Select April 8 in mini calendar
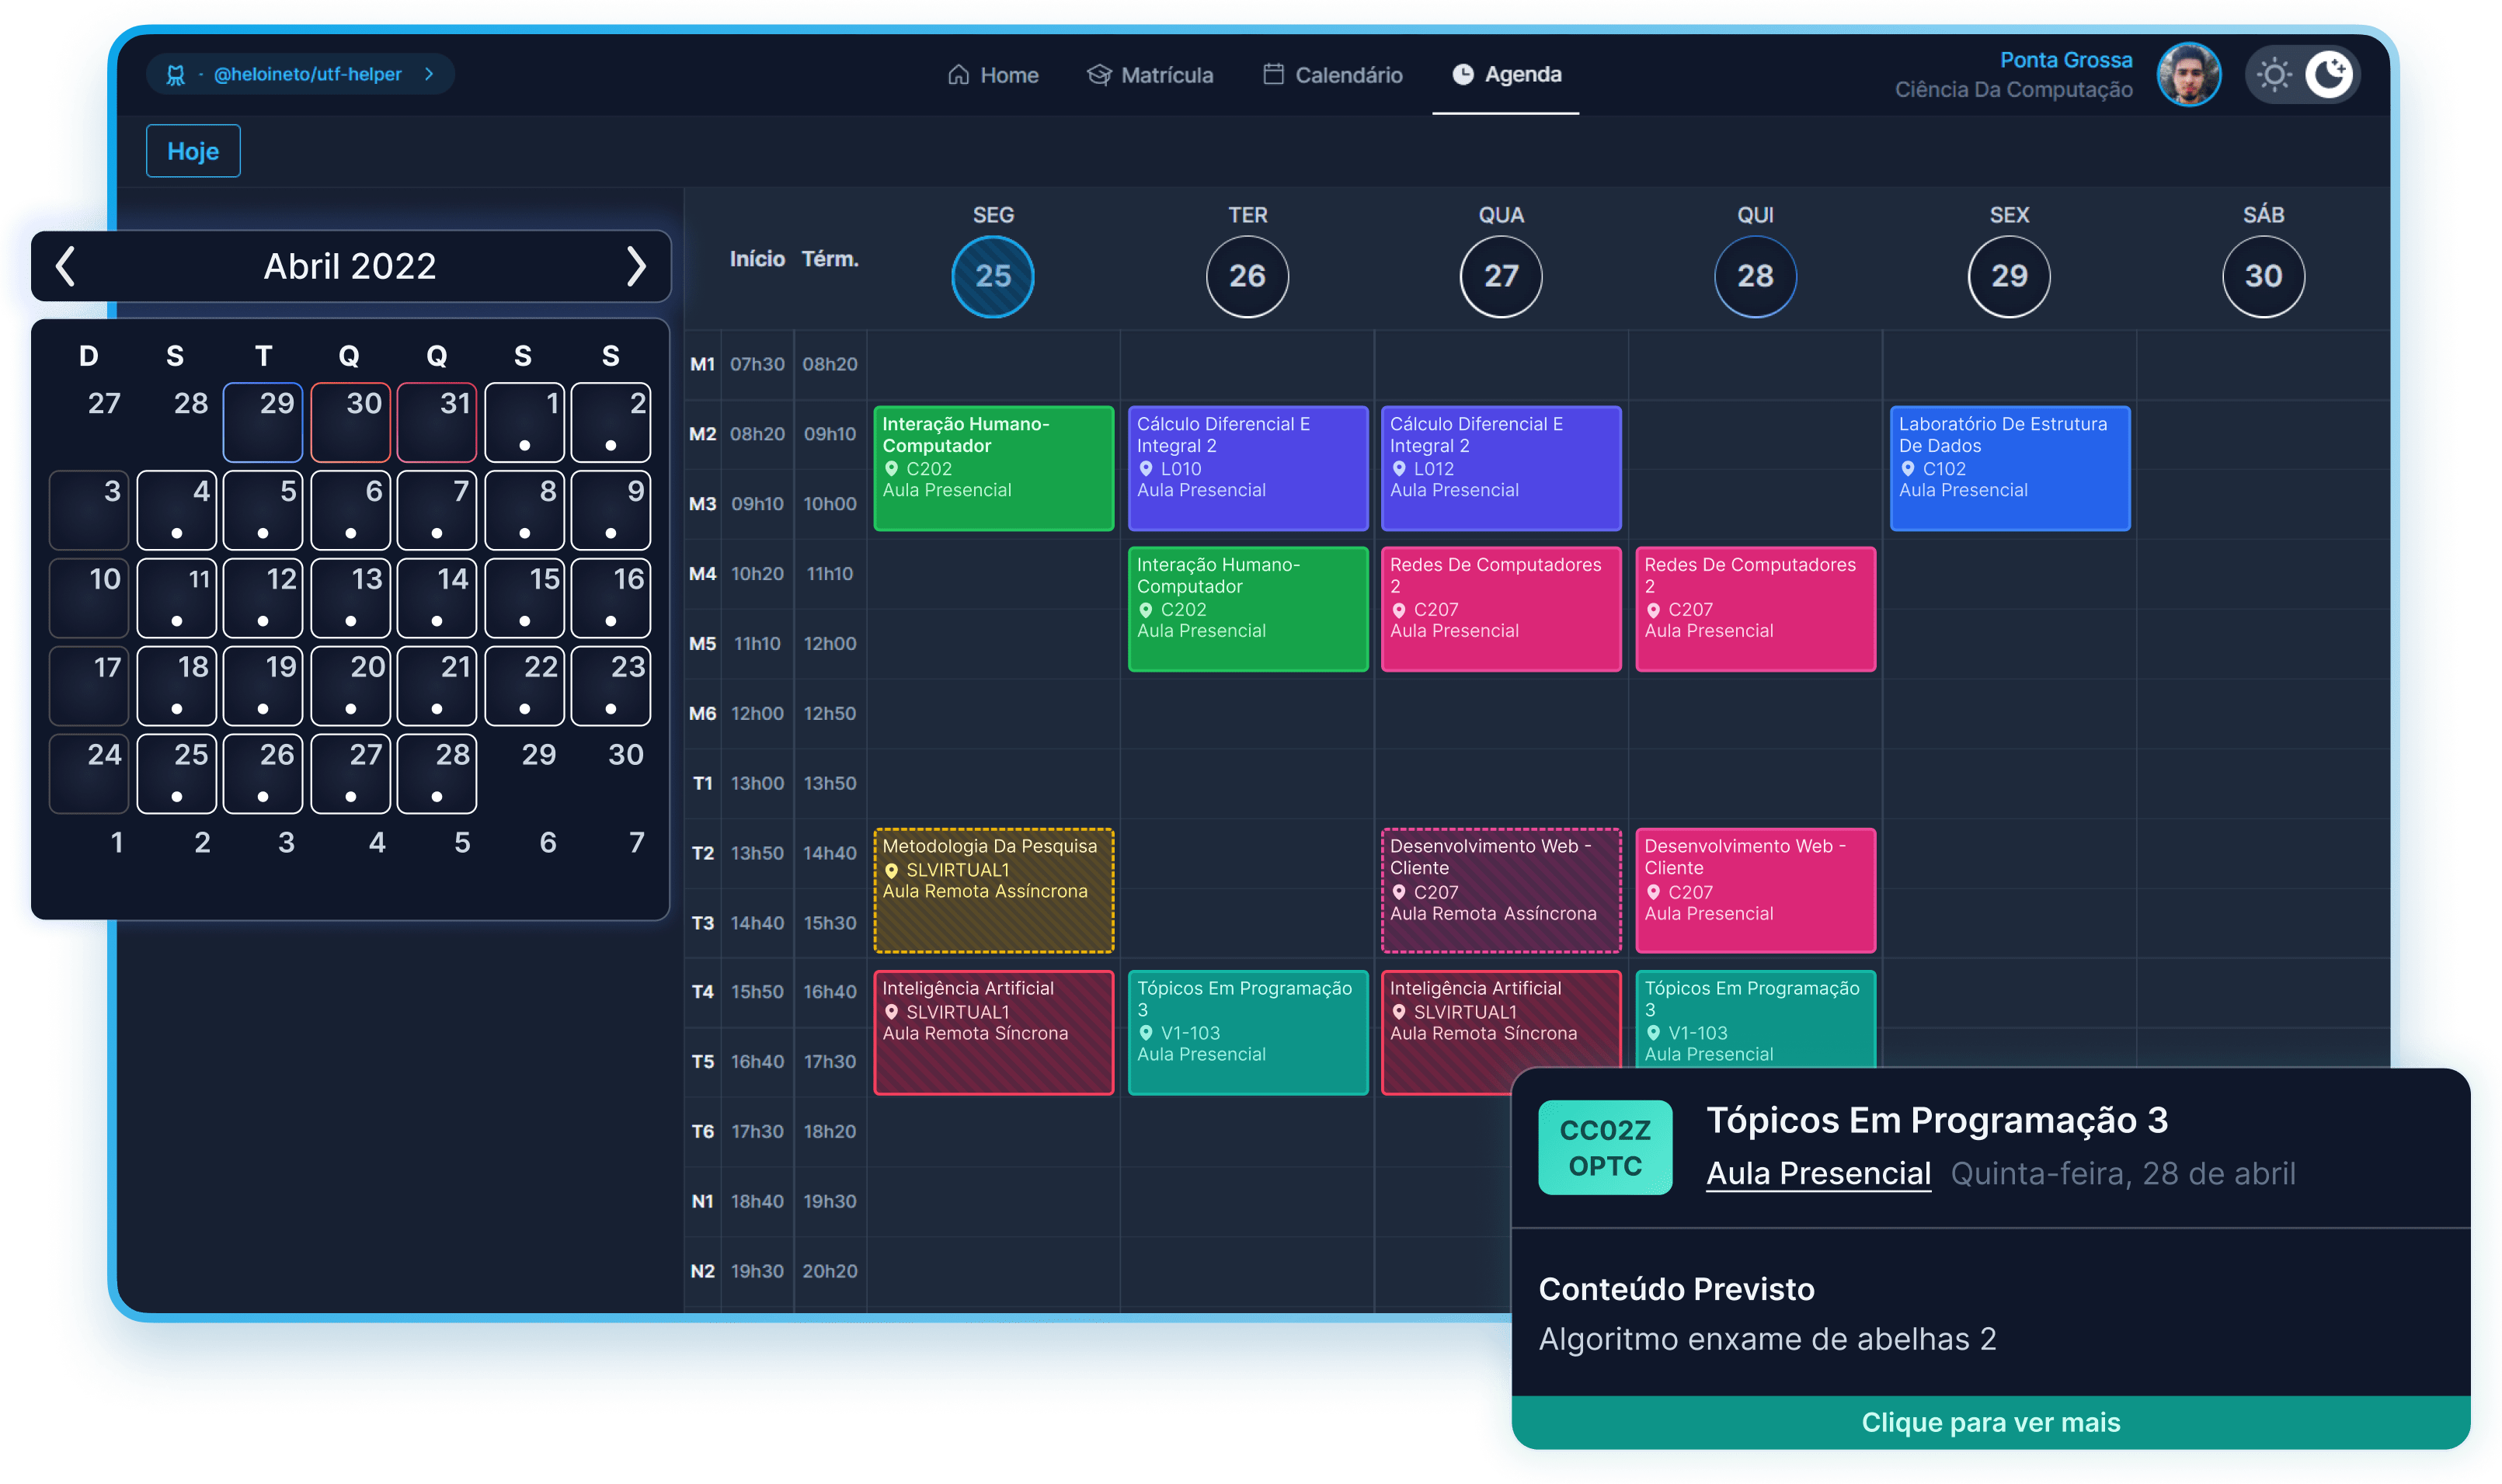 pos(524,510)
